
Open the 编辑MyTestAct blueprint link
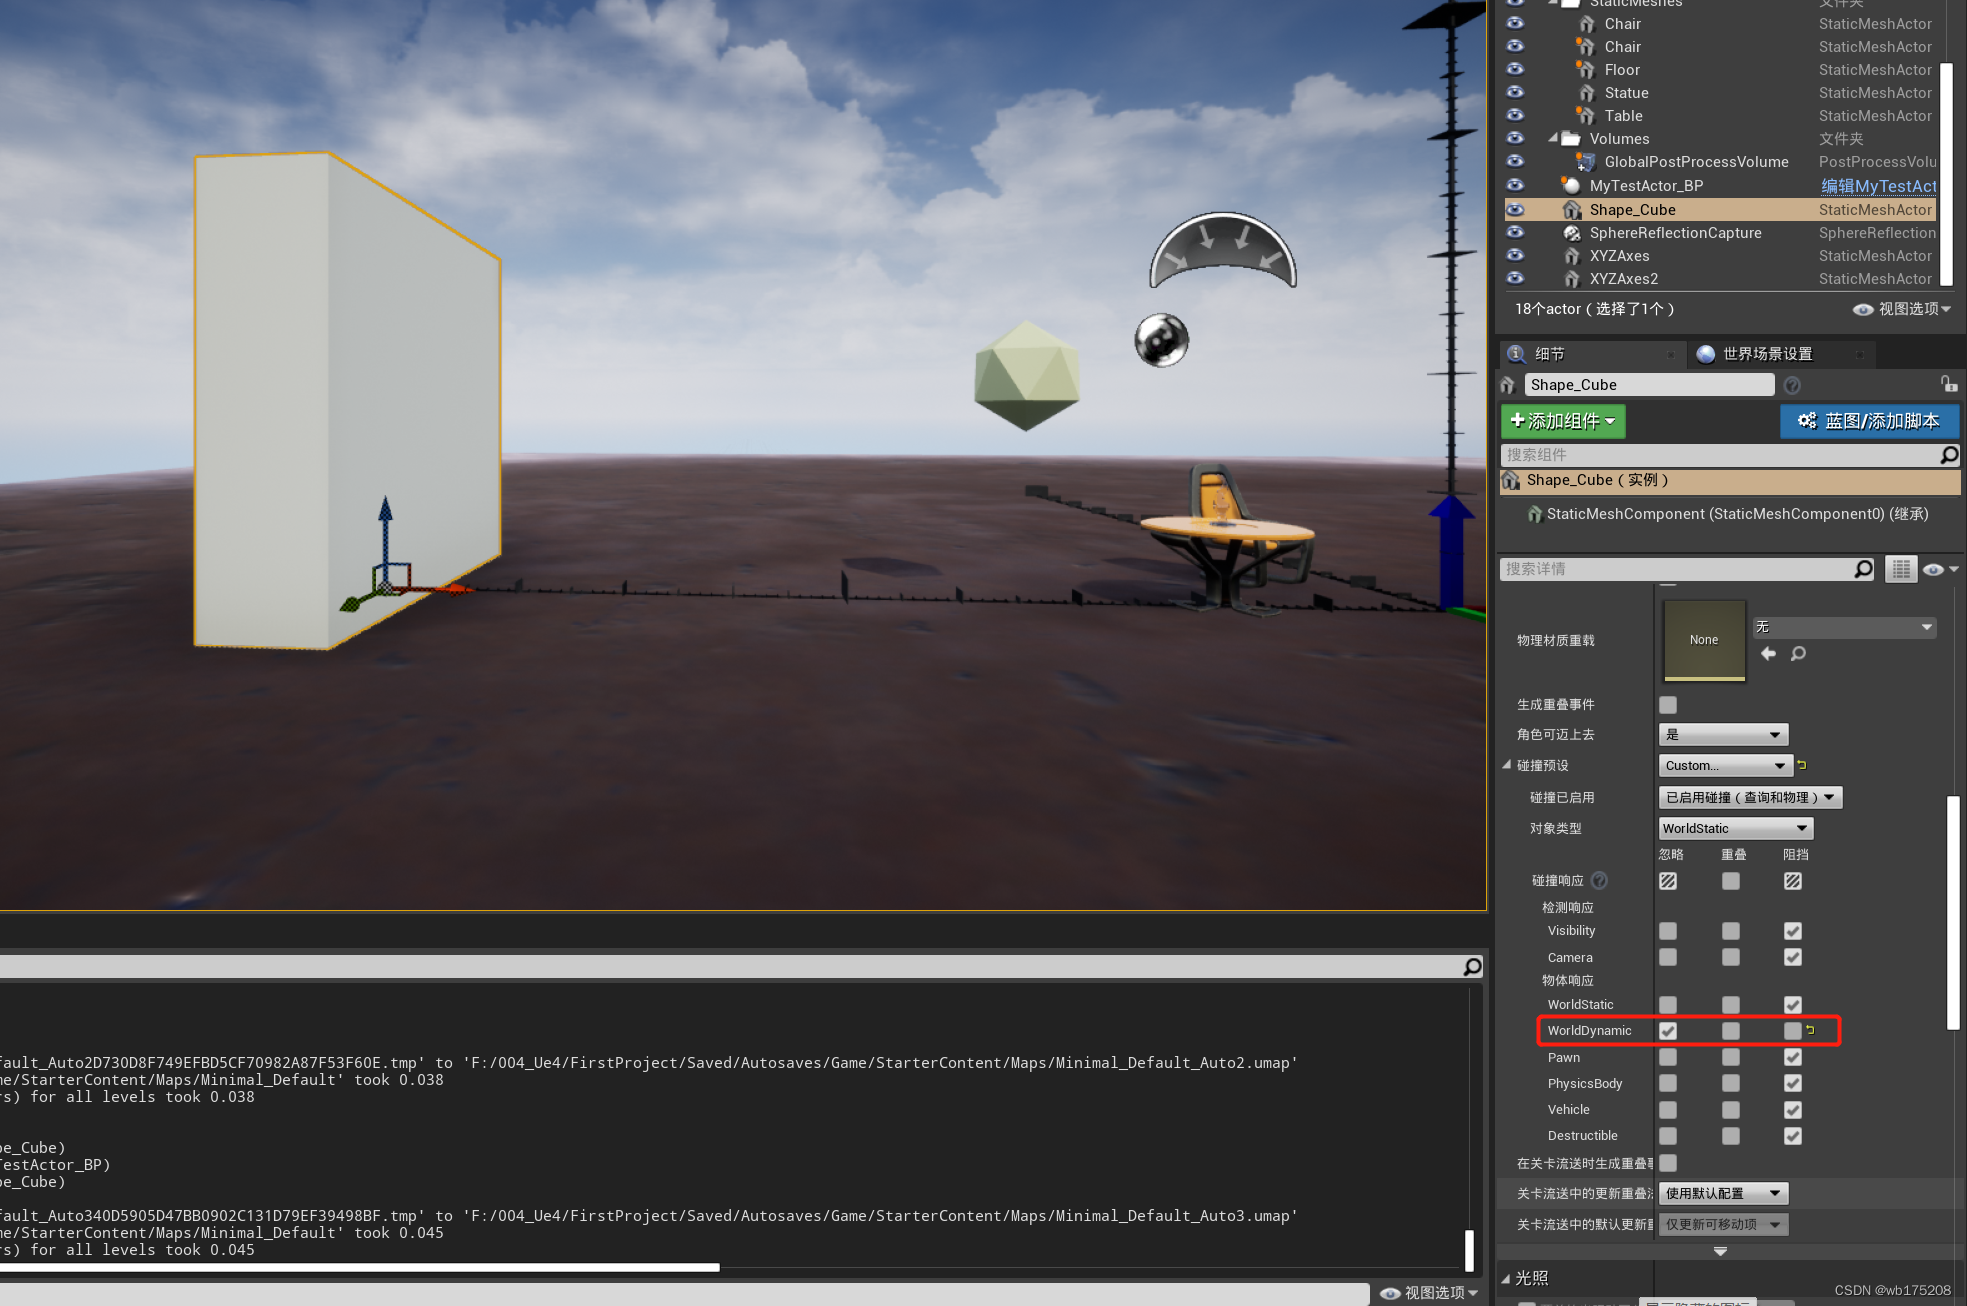[1878, 186]
